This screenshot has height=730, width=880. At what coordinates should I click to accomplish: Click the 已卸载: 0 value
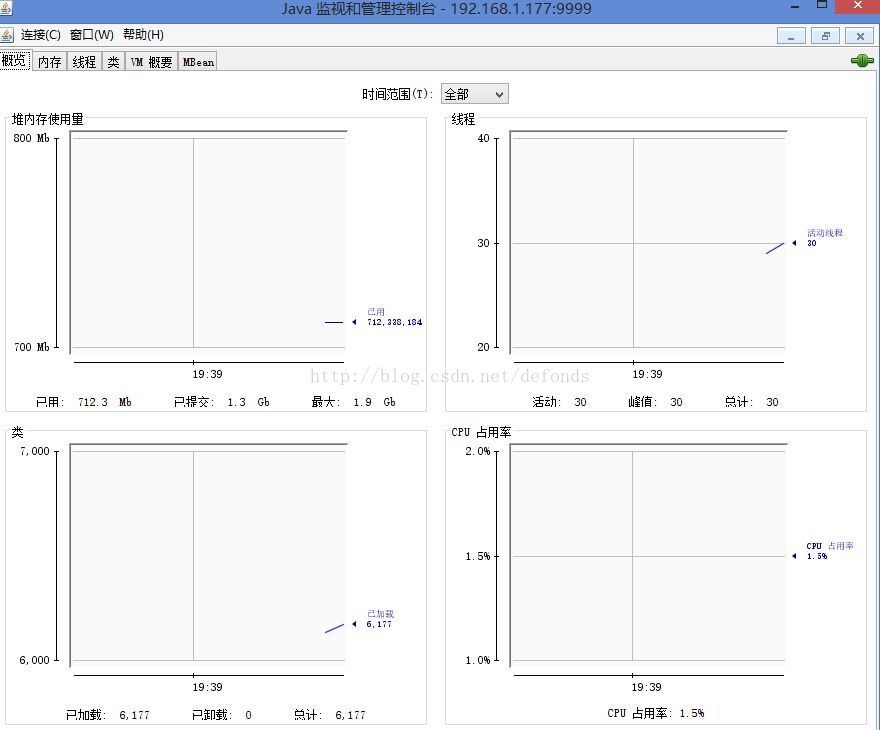[249, 715]
